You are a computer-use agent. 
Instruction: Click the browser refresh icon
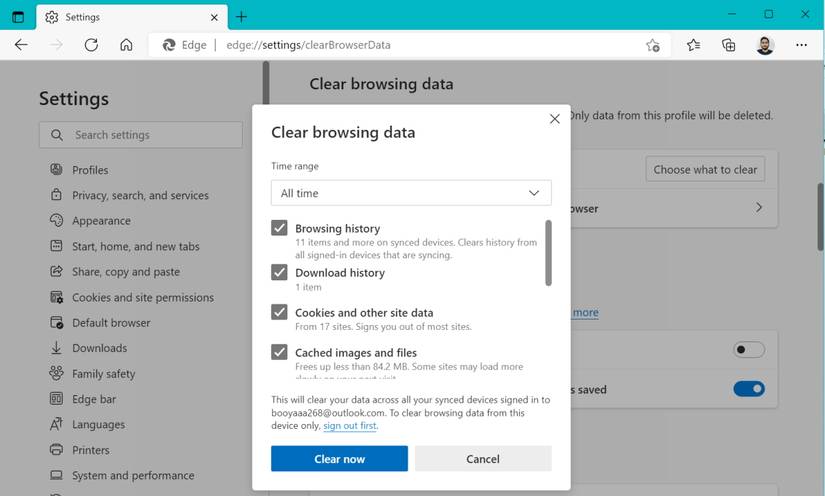(91, 45)
